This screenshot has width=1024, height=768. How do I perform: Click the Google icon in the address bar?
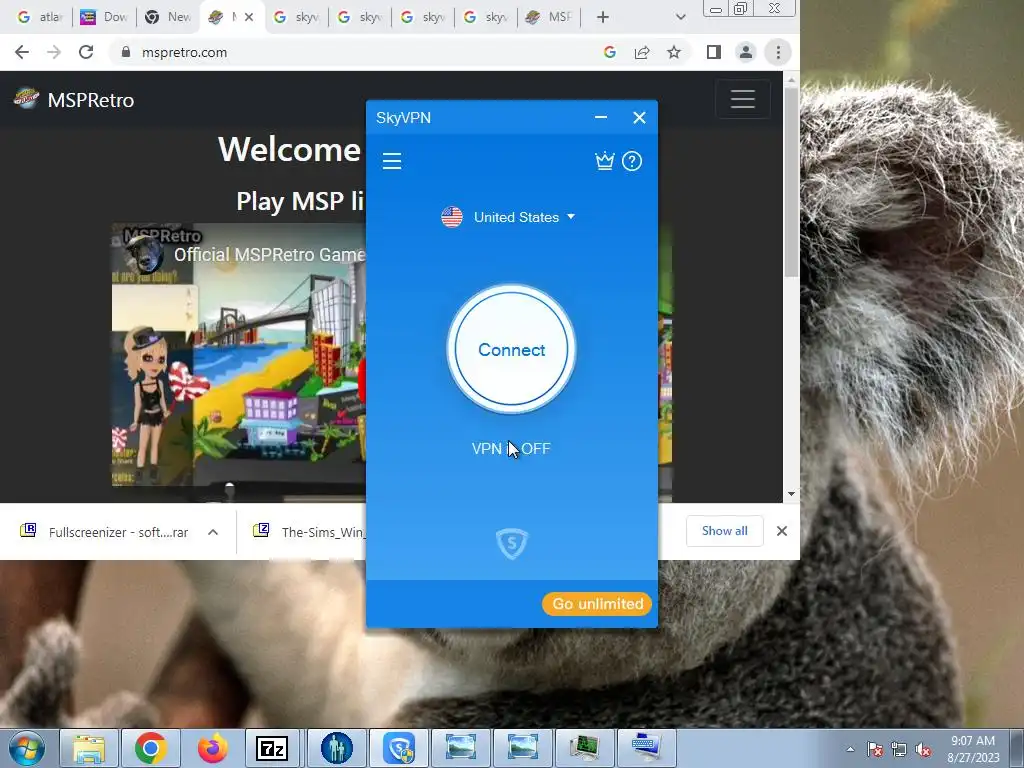click(x=610, y=52)
